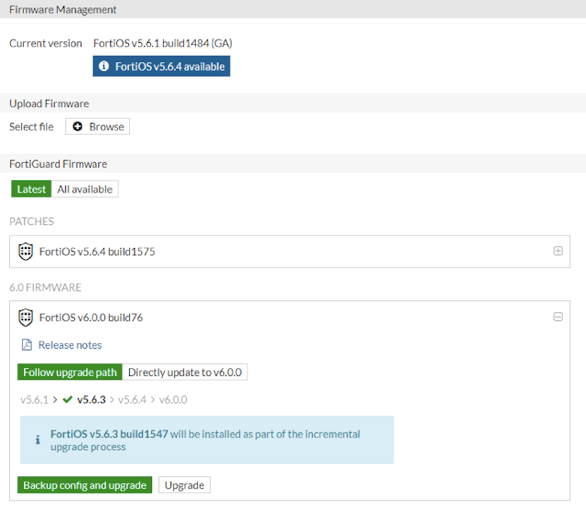Click v5.6.4 step in upgrade path
This screenshot has height=520, width=586.
[132, 400]
